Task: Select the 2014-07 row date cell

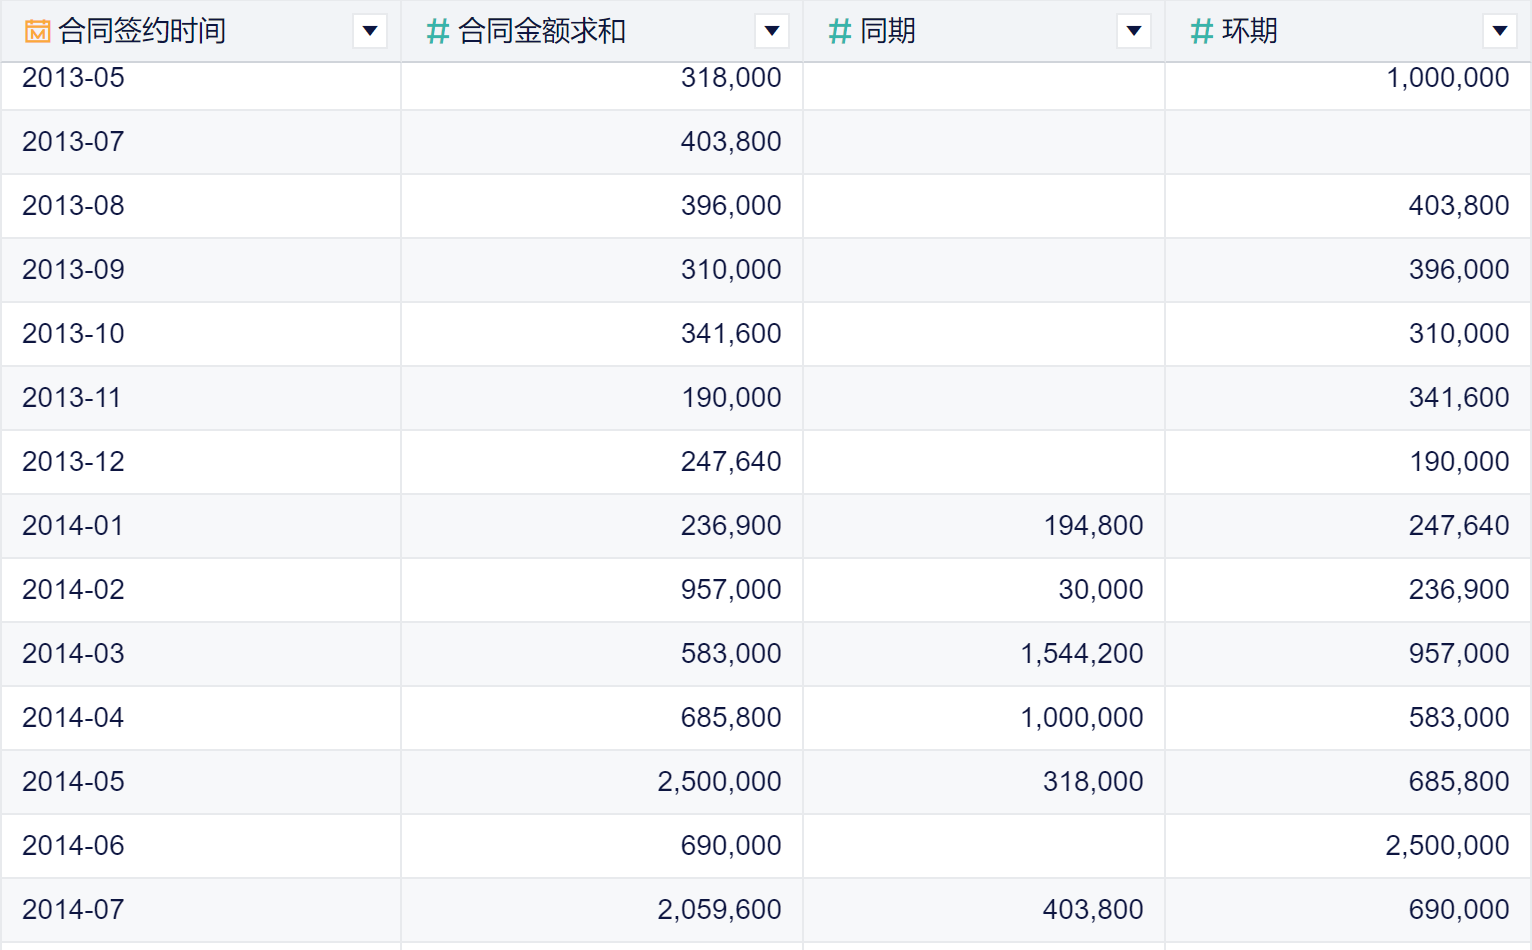Action: pos(73,910)
